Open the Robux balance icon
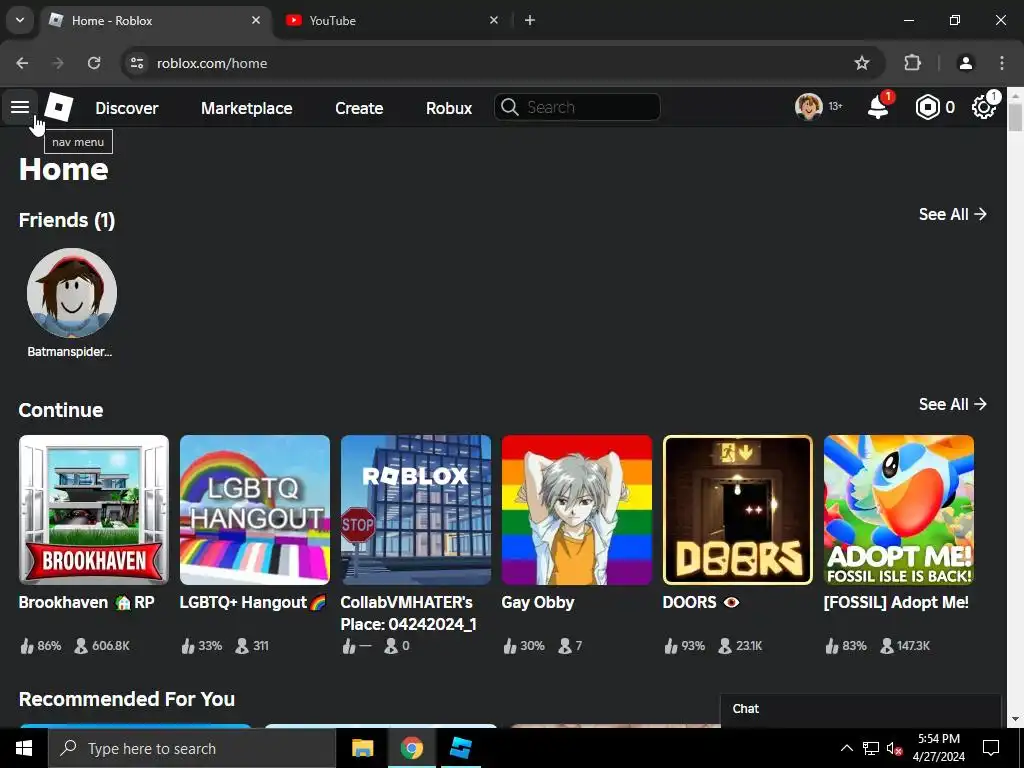The image size is (1024, 768). coord(927,107)
